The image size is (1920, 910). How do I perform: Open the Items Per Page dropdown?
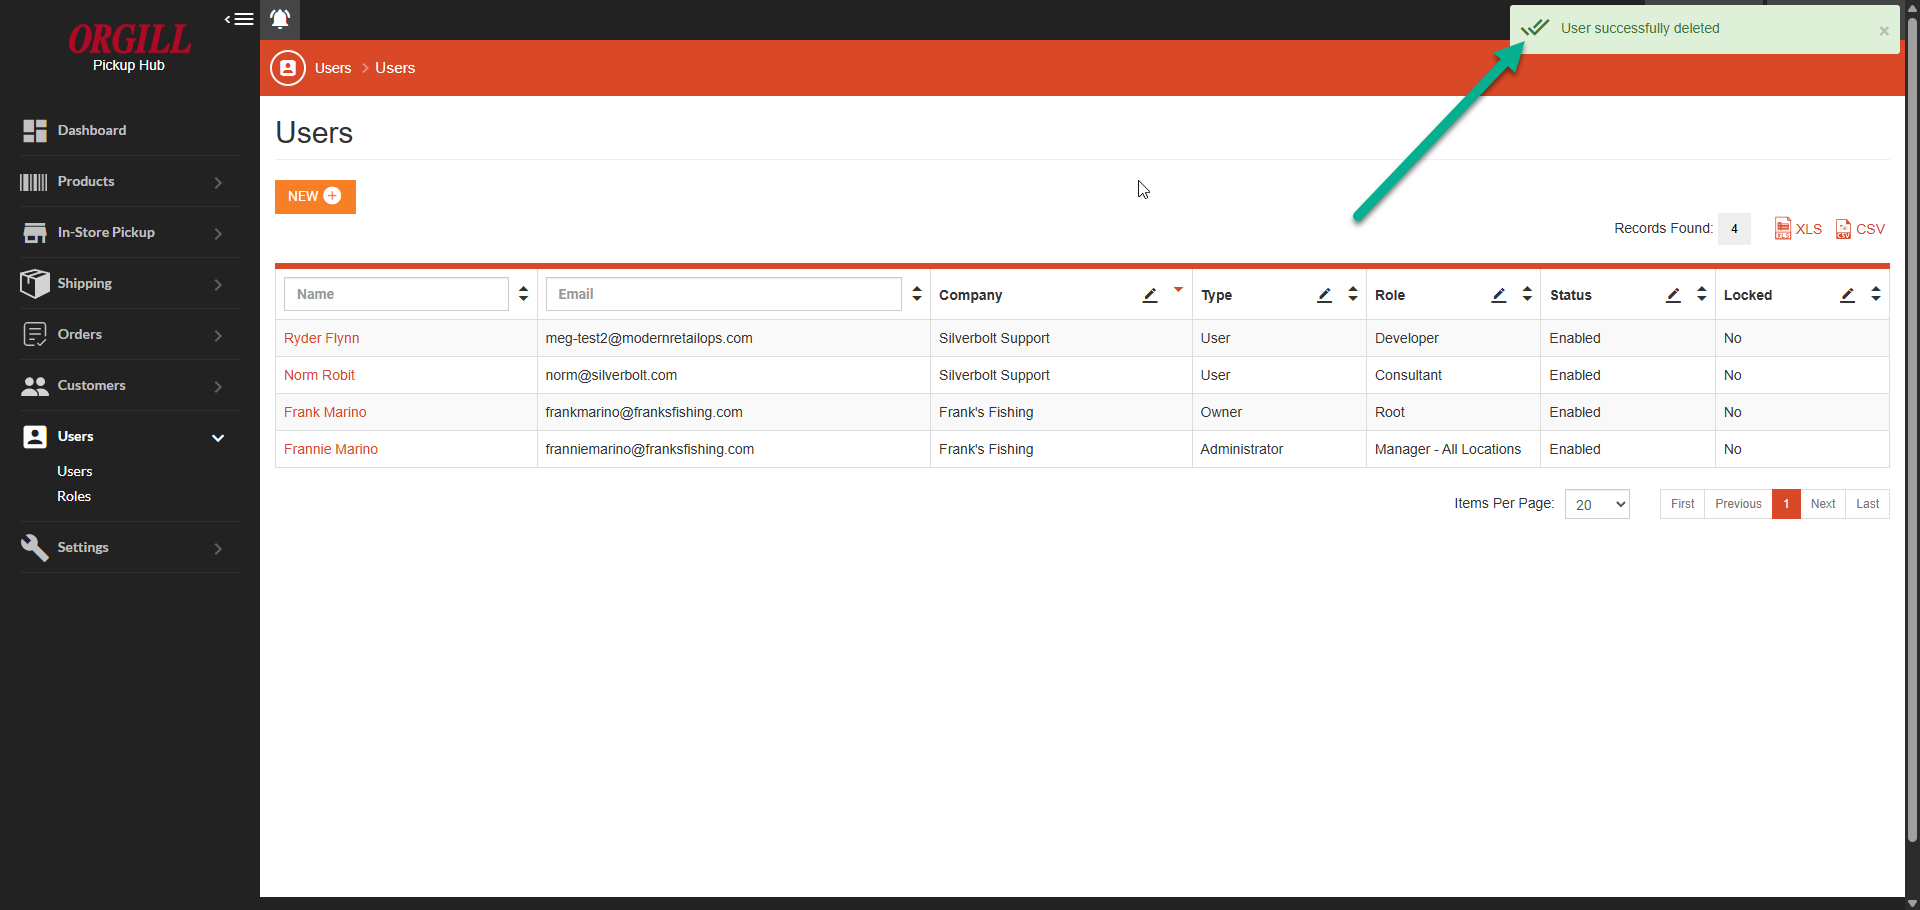click(1597, 504)
